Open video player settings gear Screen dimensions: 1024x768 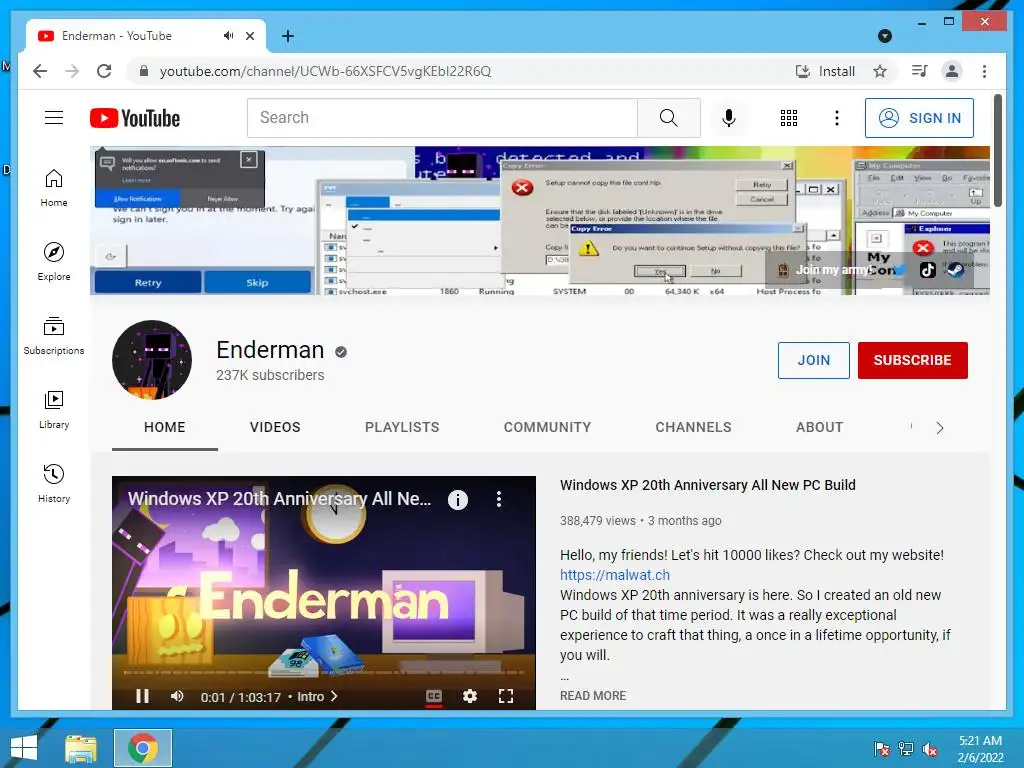pyautogui.click(x=470, y=696)
